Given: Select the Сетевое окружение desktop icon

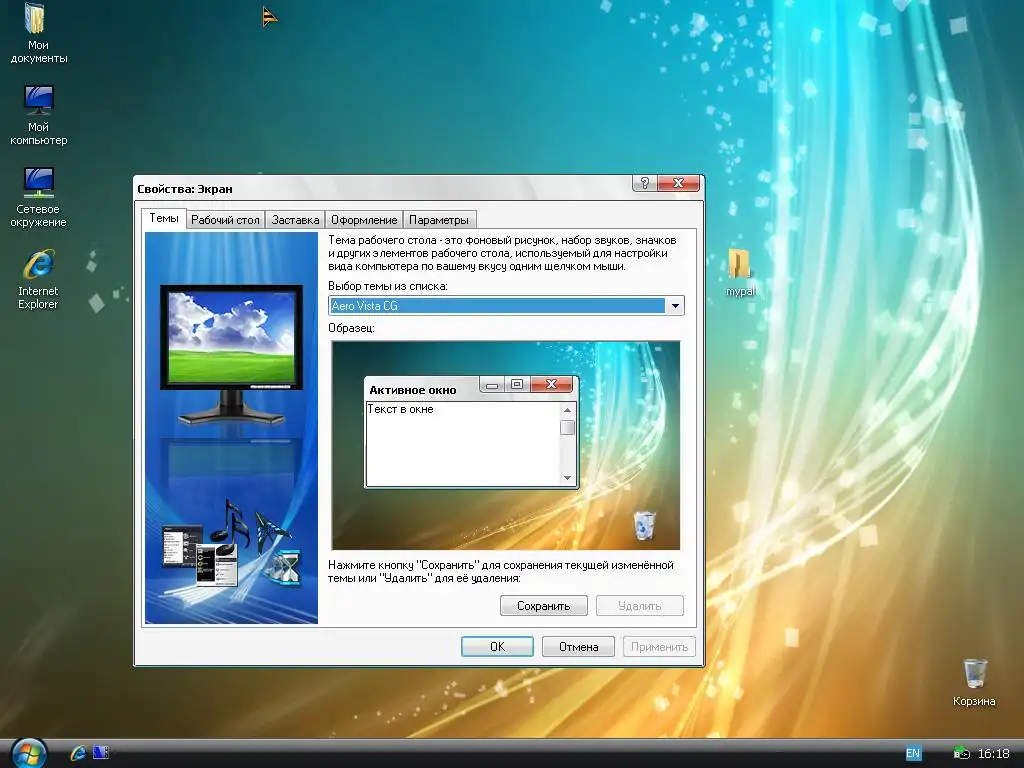Looking at the screenshot, I should pyautogui.click(x=39, y=197).
